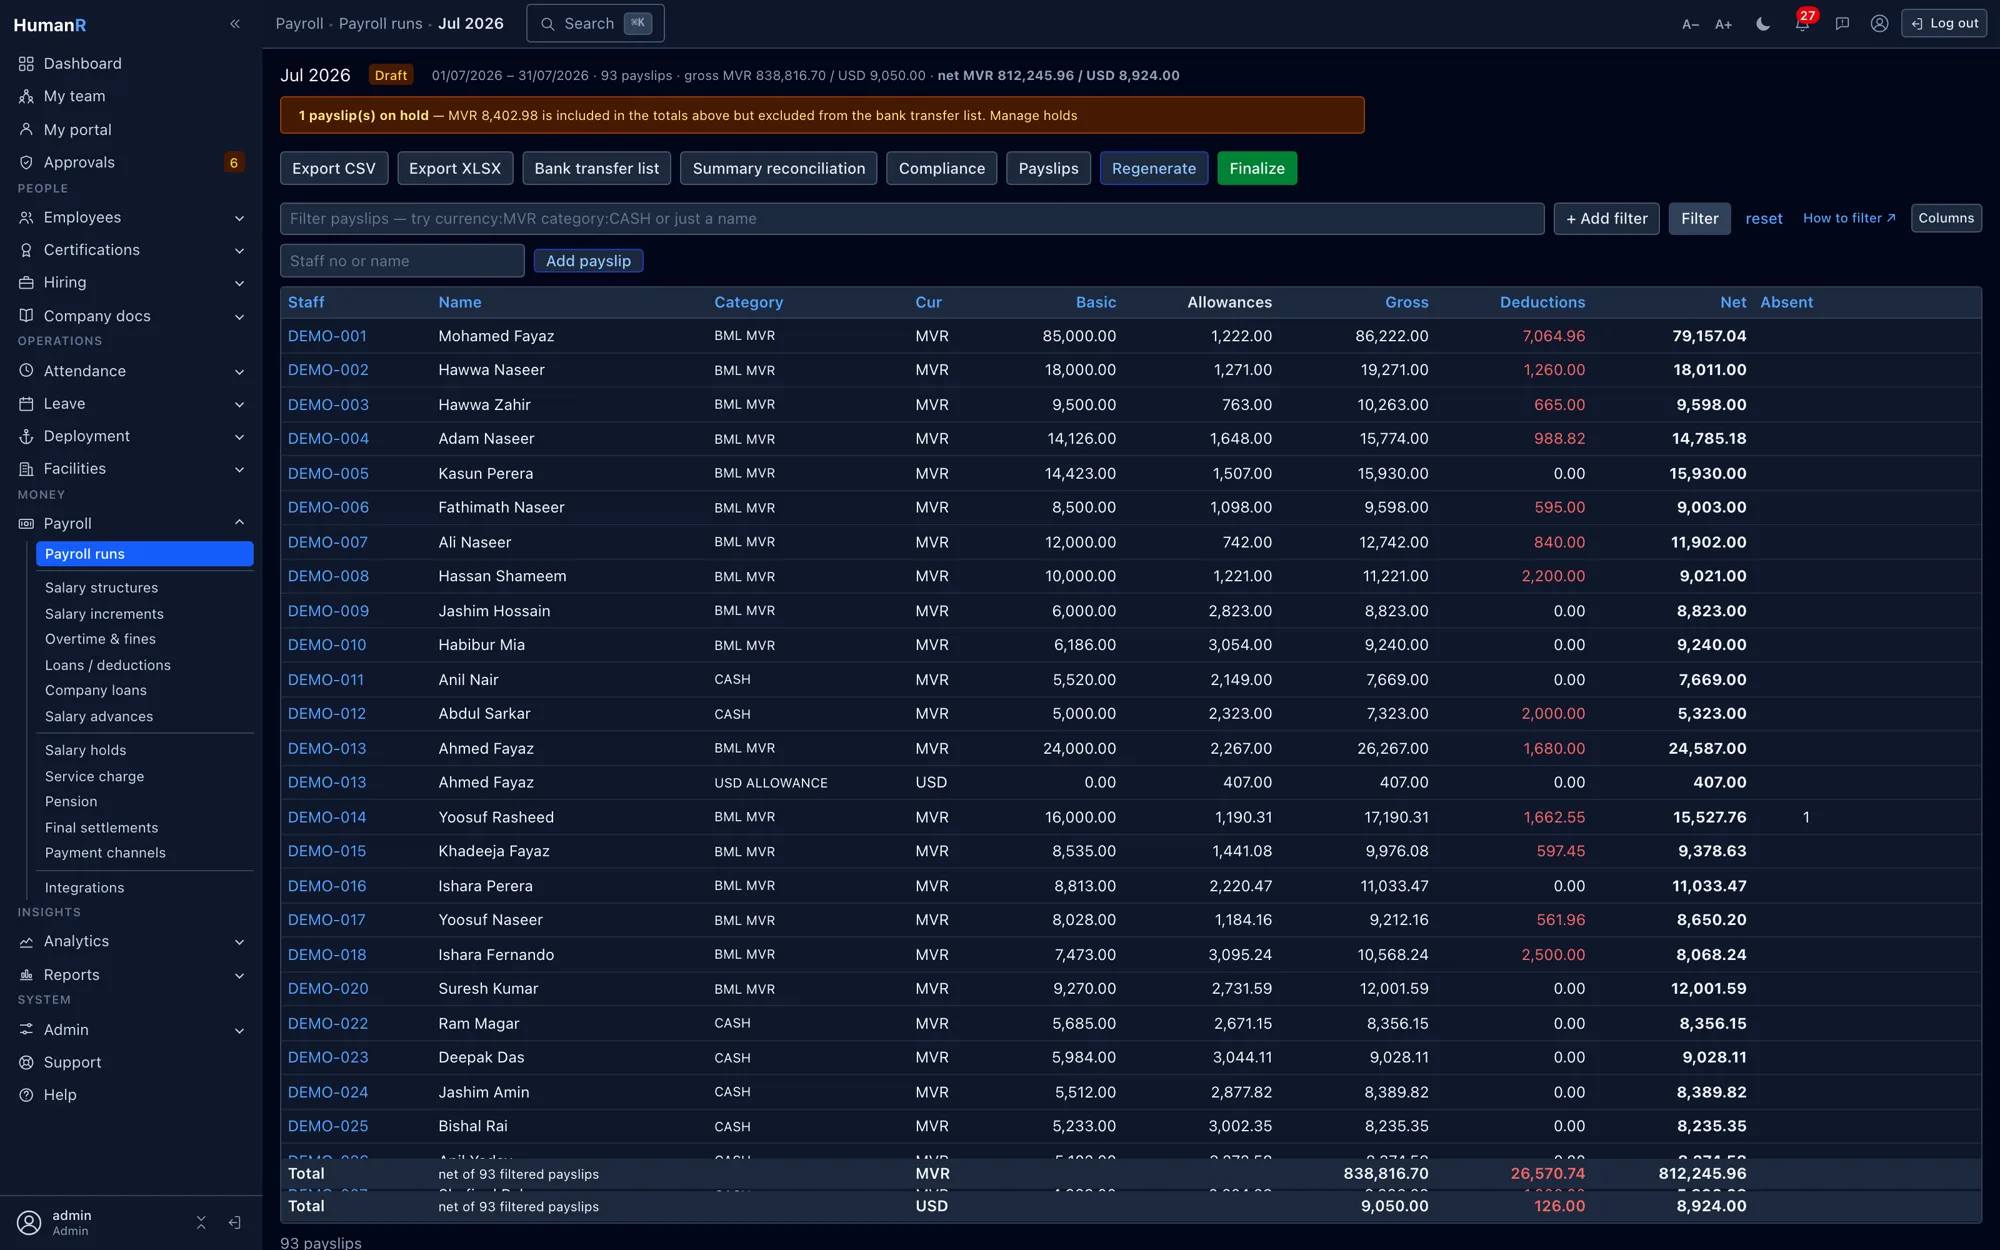
Task: Toggle dark mode moon icon
Action: [1763, 24]
